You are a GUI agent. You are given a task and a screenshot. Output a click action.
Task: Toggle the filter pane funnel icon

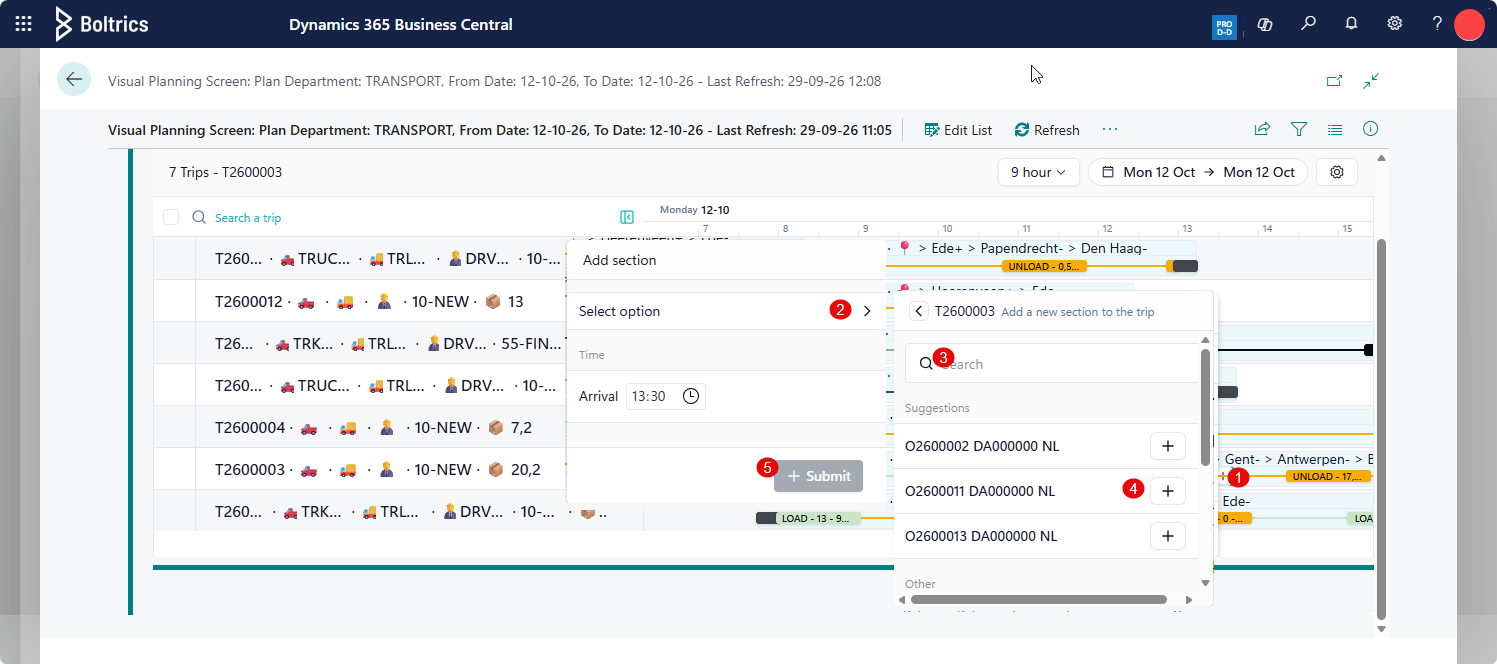(x=1299, y=129)
